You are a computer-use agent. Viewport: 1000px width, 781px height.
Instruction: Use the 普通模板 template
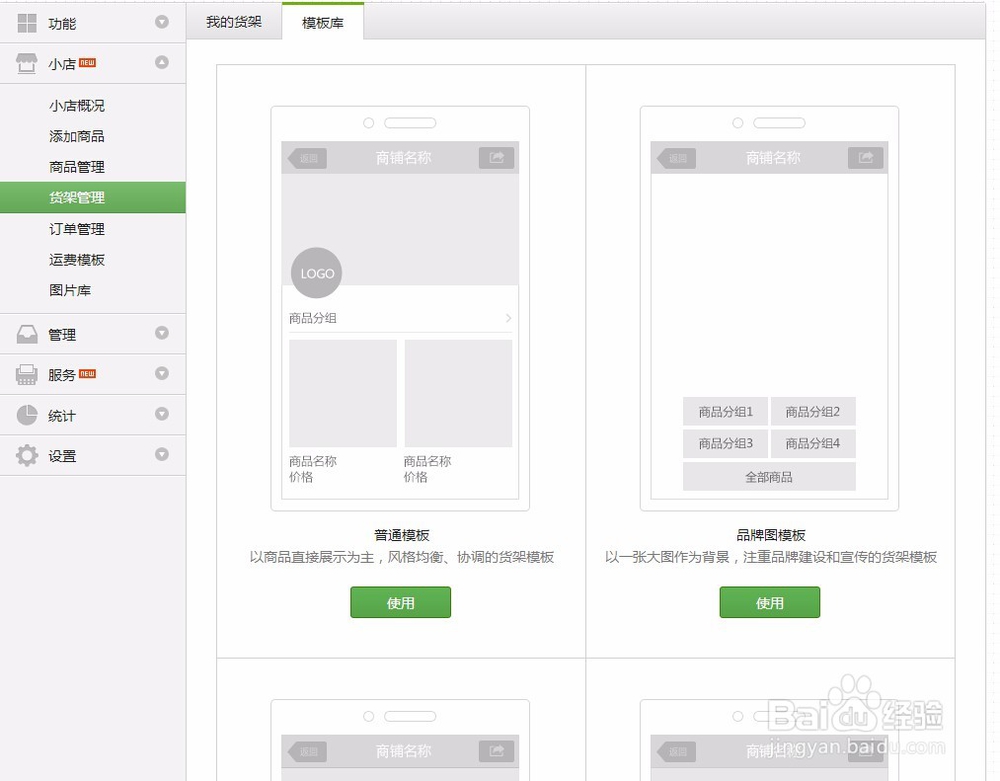tap(400, 602)
